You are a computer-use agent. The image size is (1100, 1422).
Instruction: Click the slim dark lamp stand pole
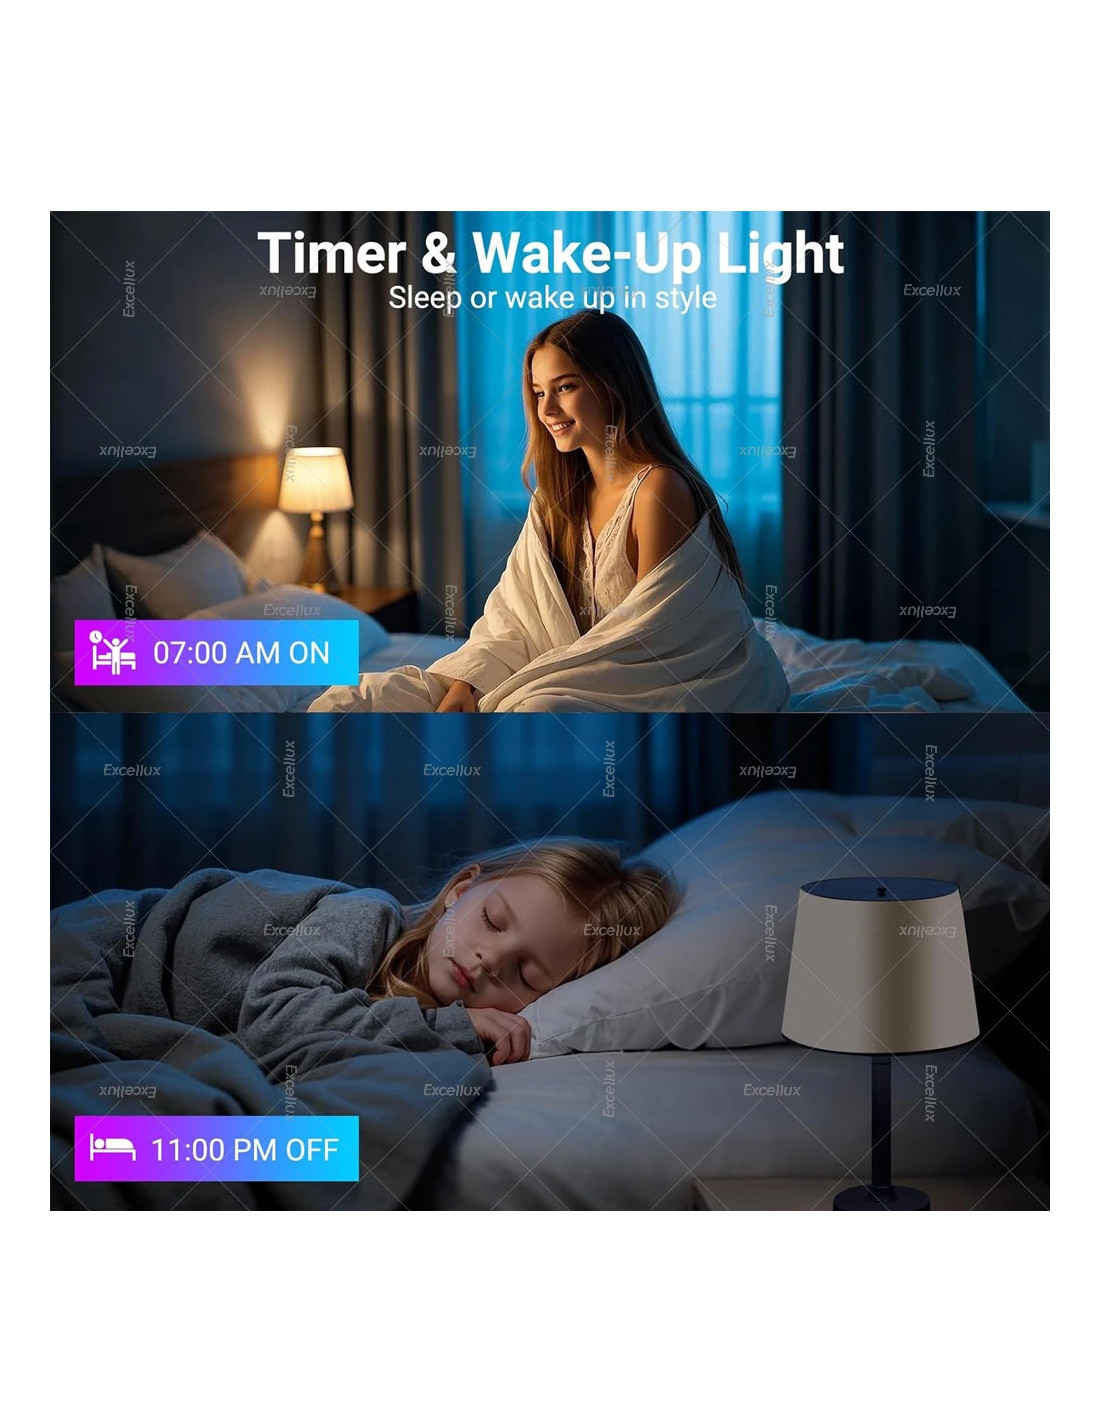[x=881, y=1118]
